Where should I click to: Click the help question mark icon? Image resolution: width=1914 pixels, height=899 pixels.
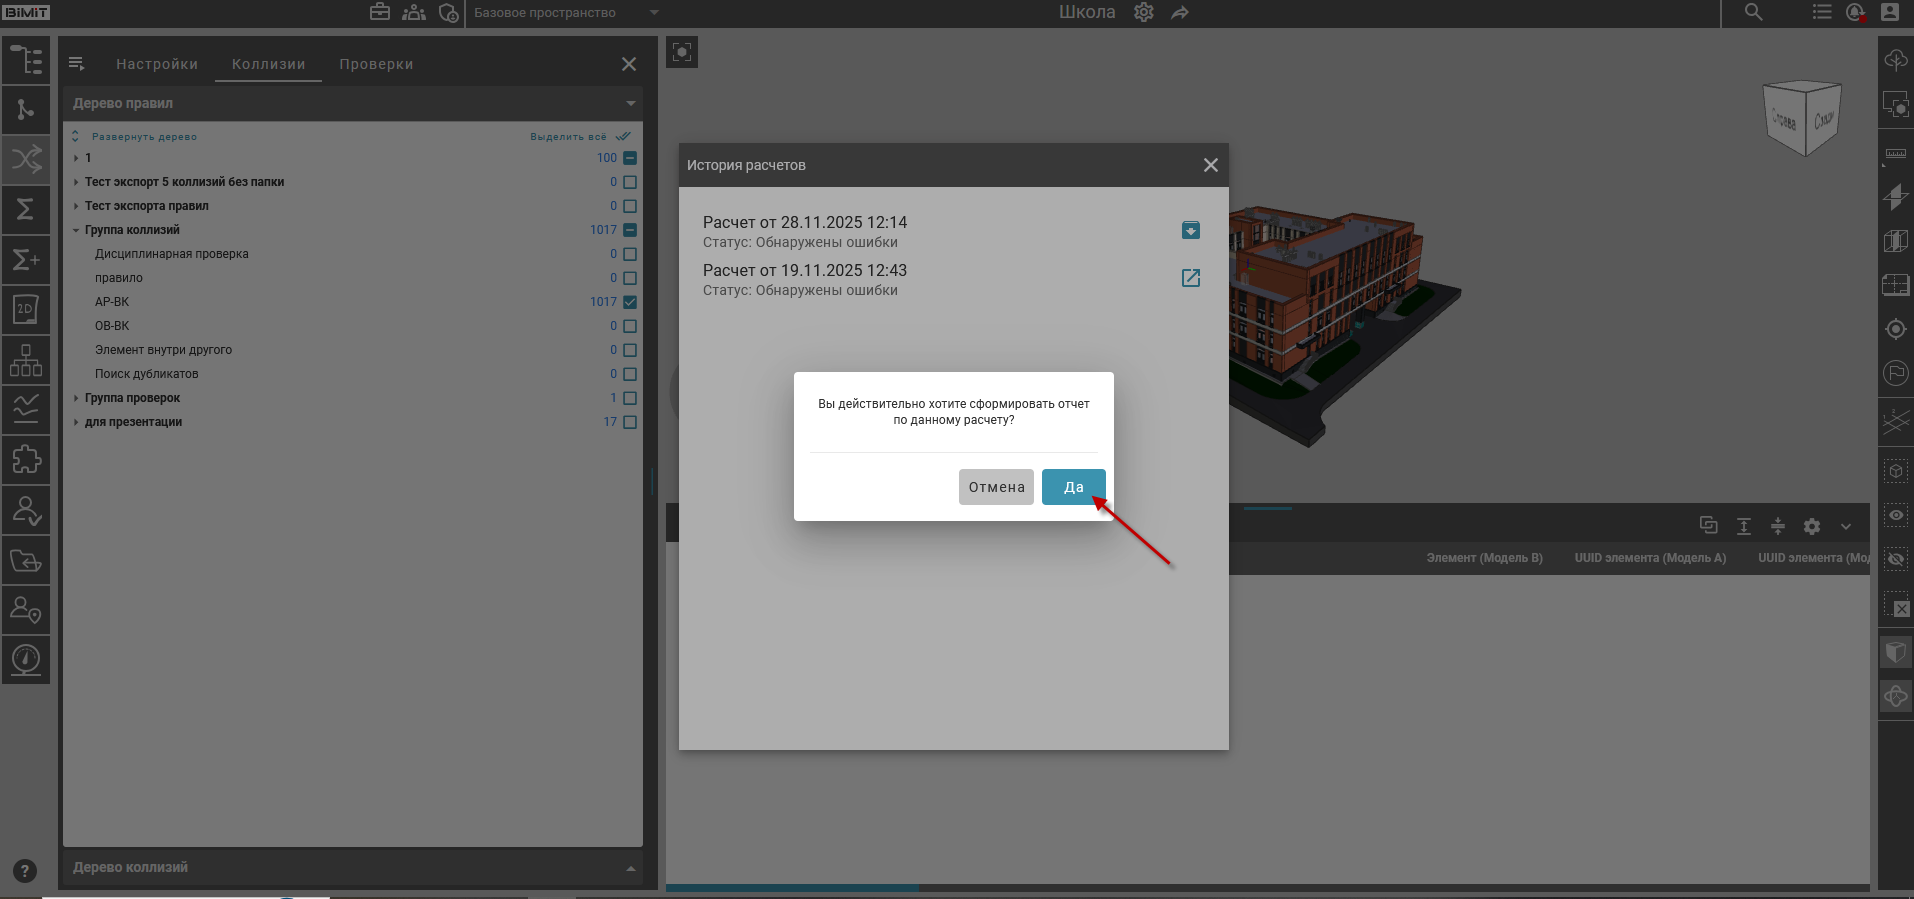(x=25, y=871)
